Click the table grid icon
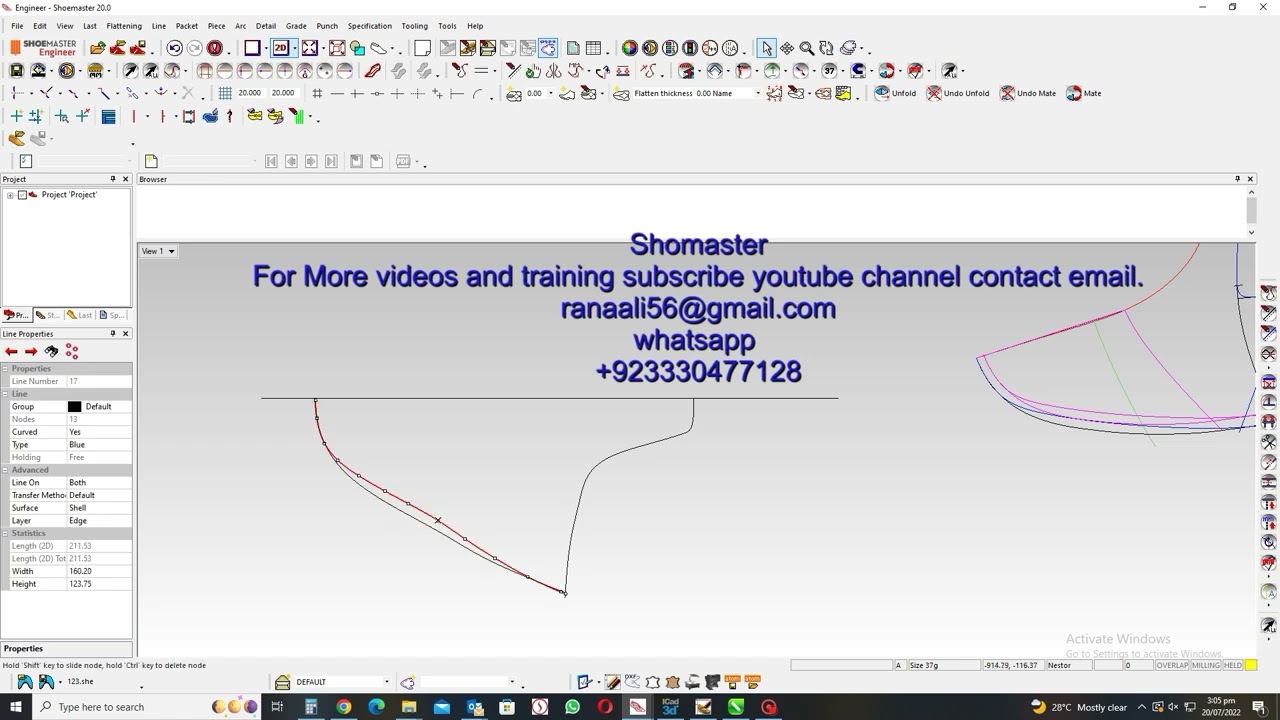 (593, 48)
